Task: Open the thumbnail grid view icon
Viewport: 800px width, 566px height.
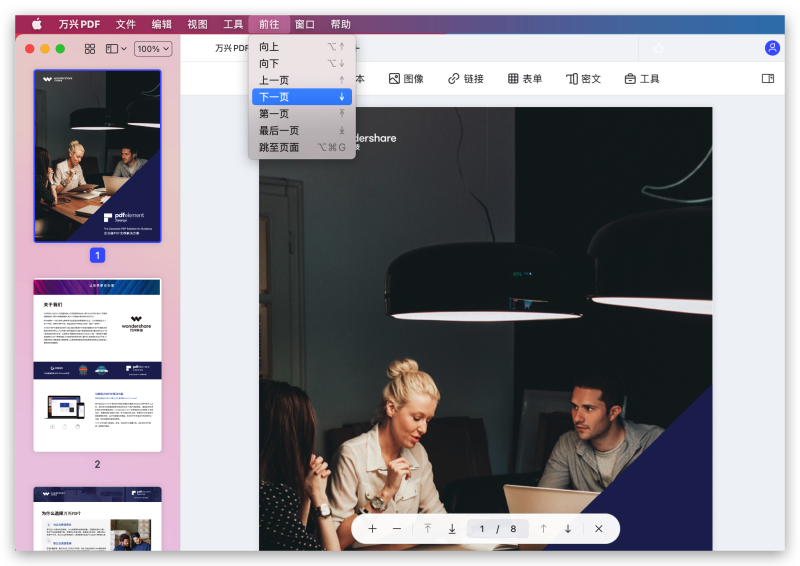Action: click(90, 48)
